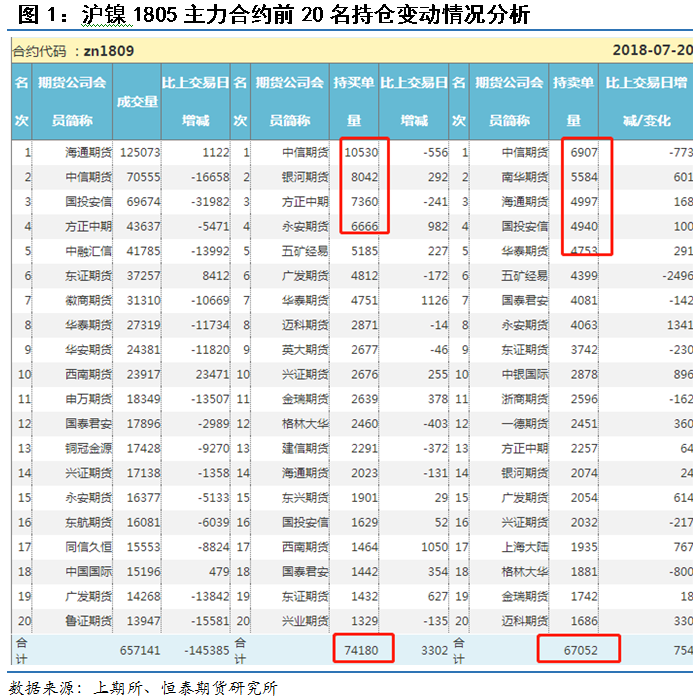Click 东兴期货 in row 15

coord(305,498)
